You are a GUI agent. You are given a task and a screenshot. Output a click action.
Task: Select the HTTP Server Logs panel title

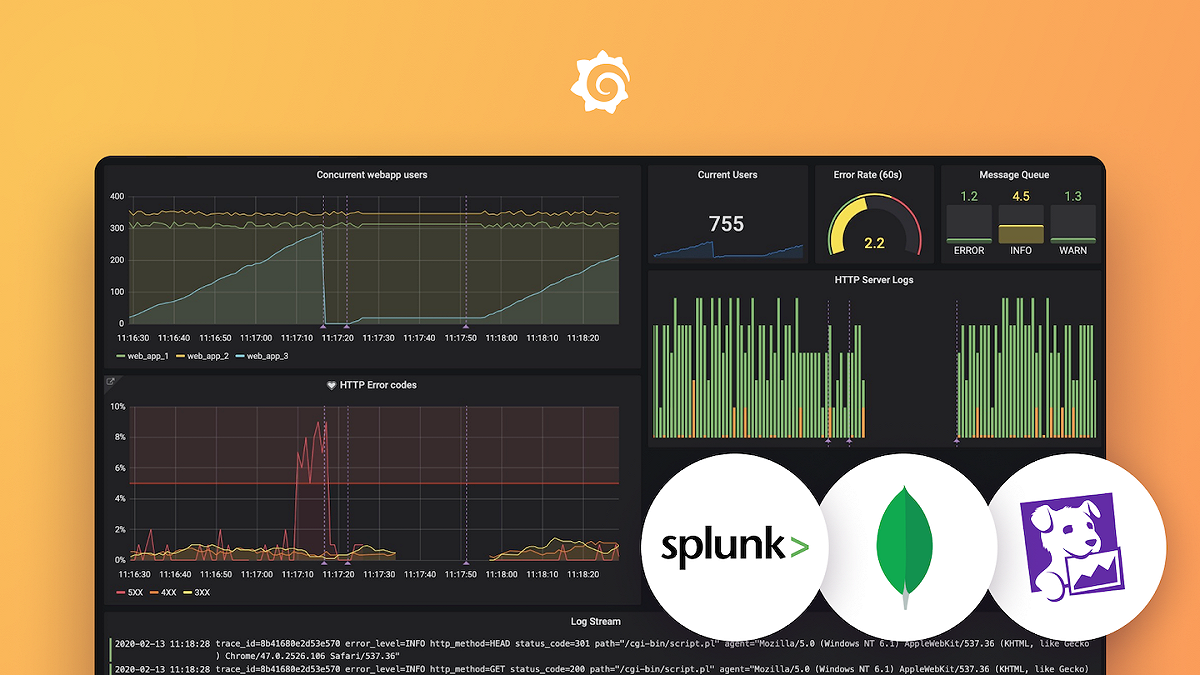click(x=875, y=280)
